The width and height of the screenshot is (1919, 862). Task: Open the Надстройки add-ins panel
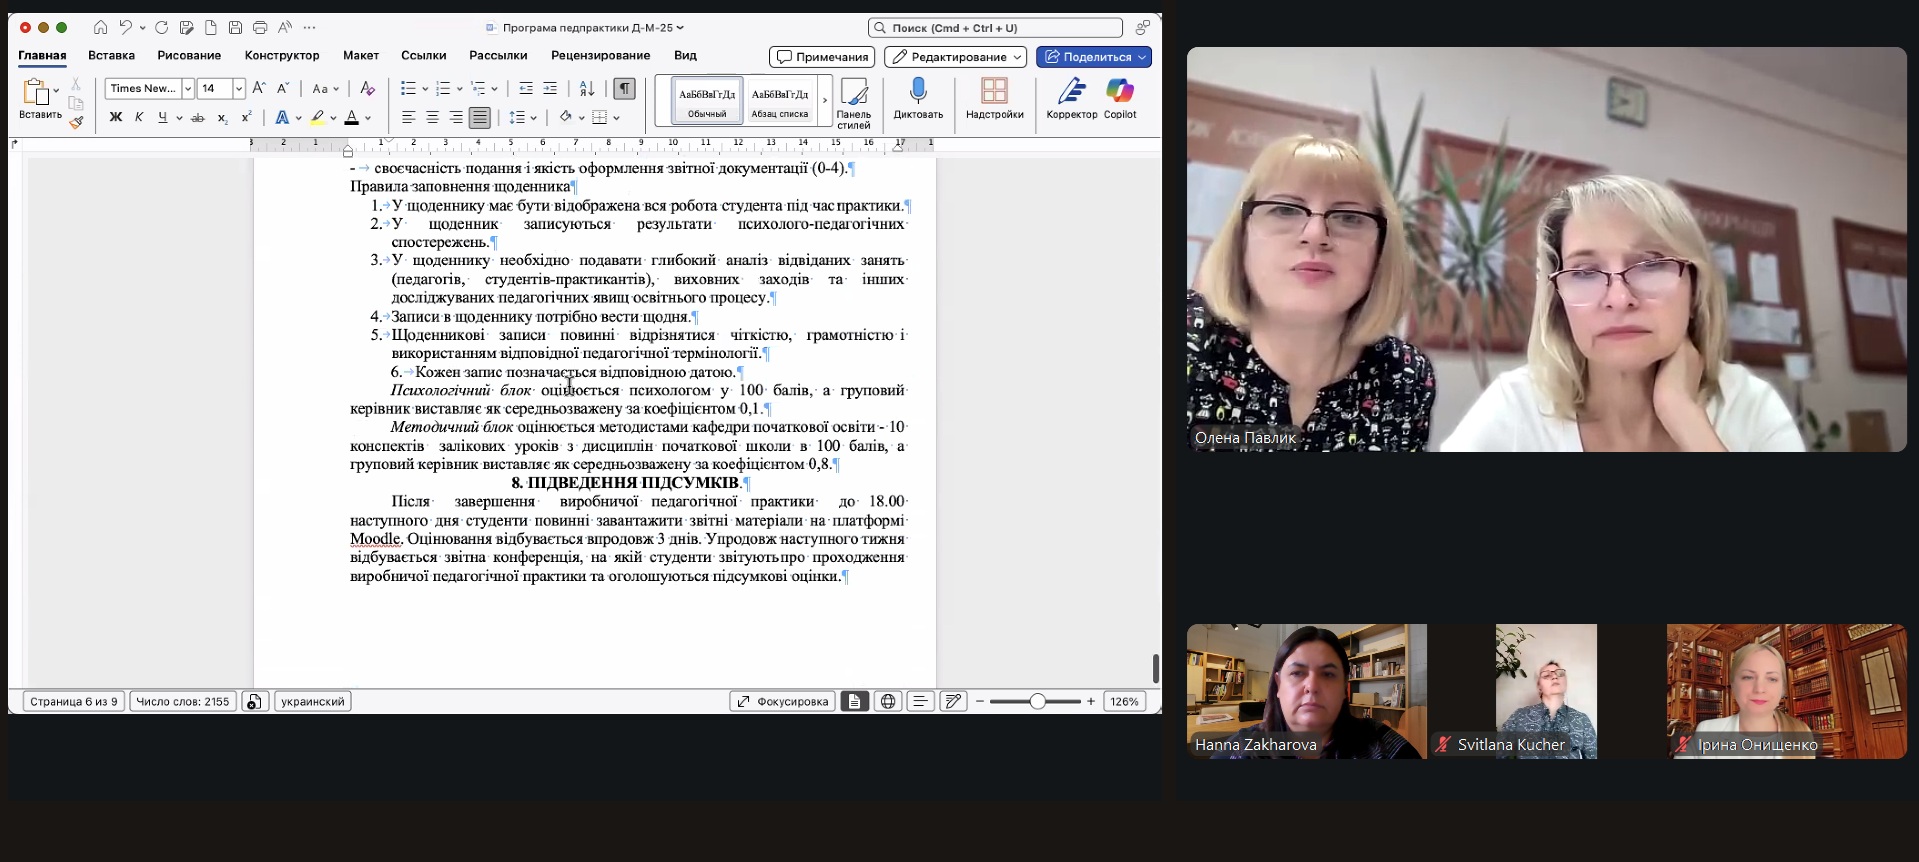[x=994, y=92]
